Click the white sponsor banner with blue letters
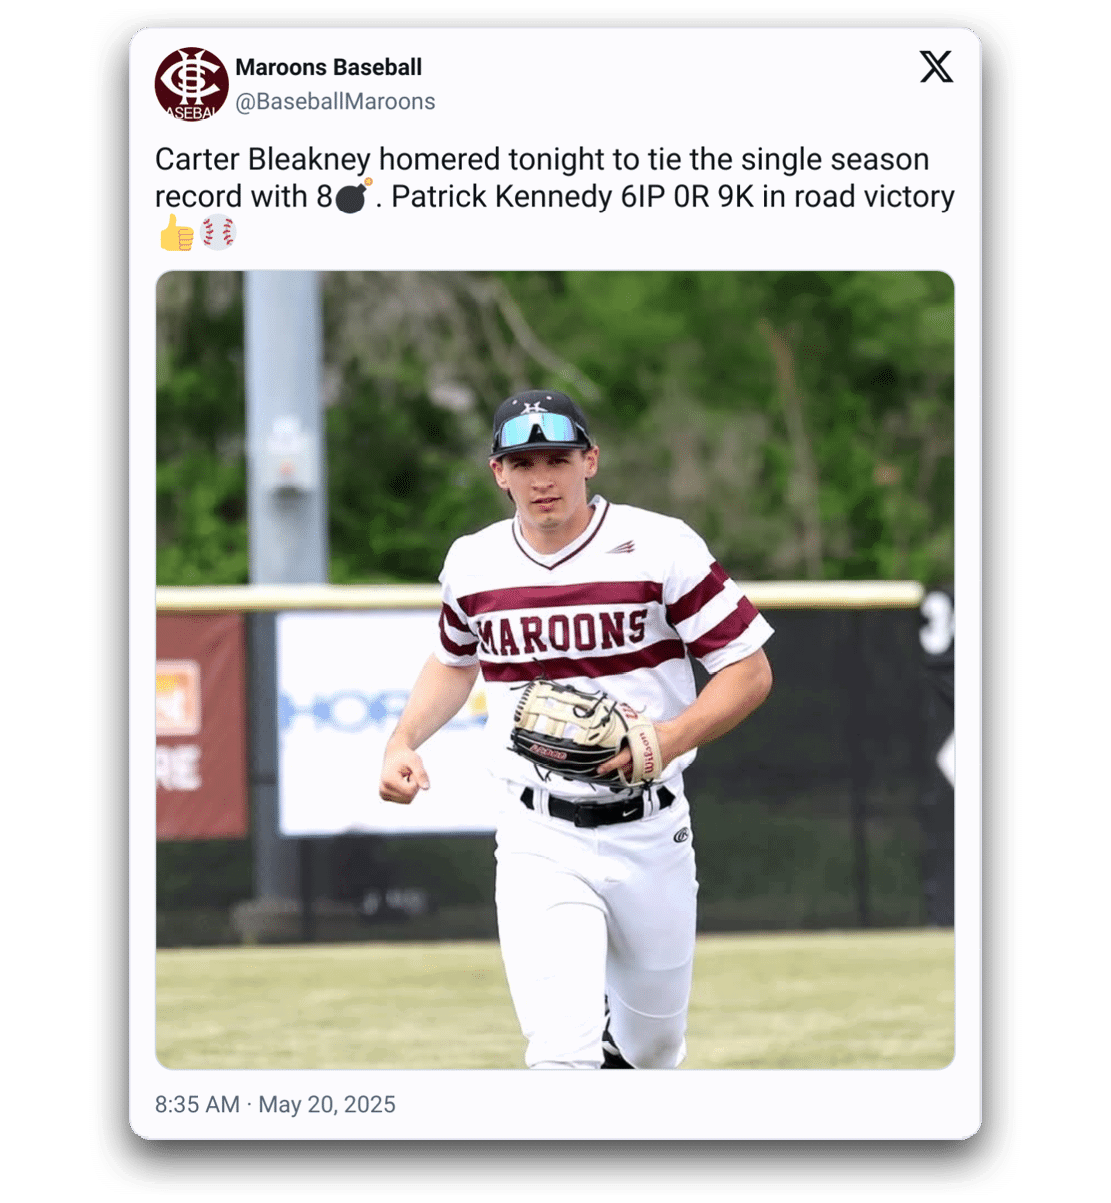This screenshot has height=1203, width=1111. (385, 722)
